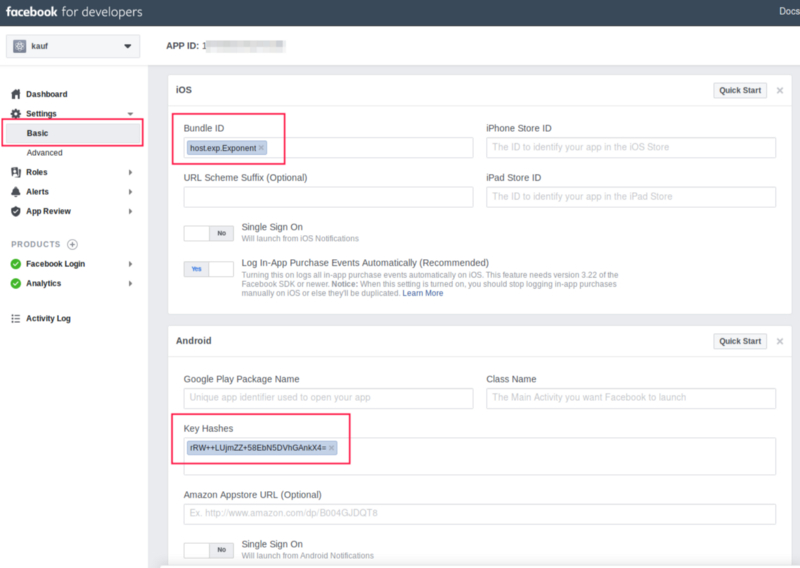
Task: Open the Facebook Login product
Action: [x=56, y=264]
